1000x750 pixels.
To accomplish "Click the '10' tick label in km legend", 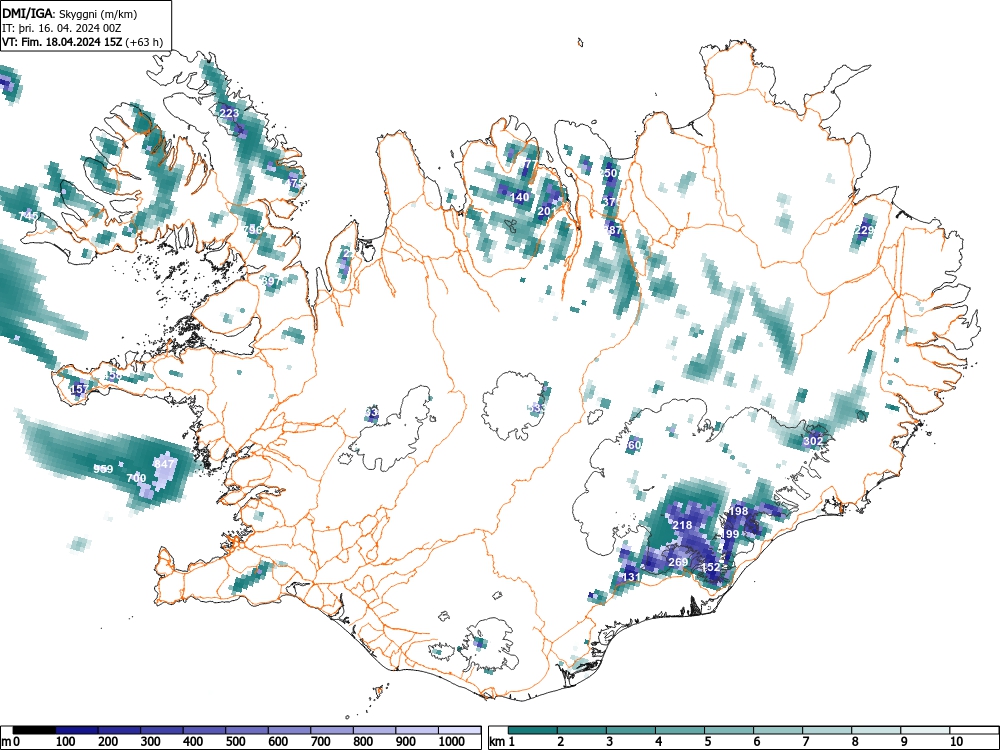I will pyautogui.click(x=955, y=742).
